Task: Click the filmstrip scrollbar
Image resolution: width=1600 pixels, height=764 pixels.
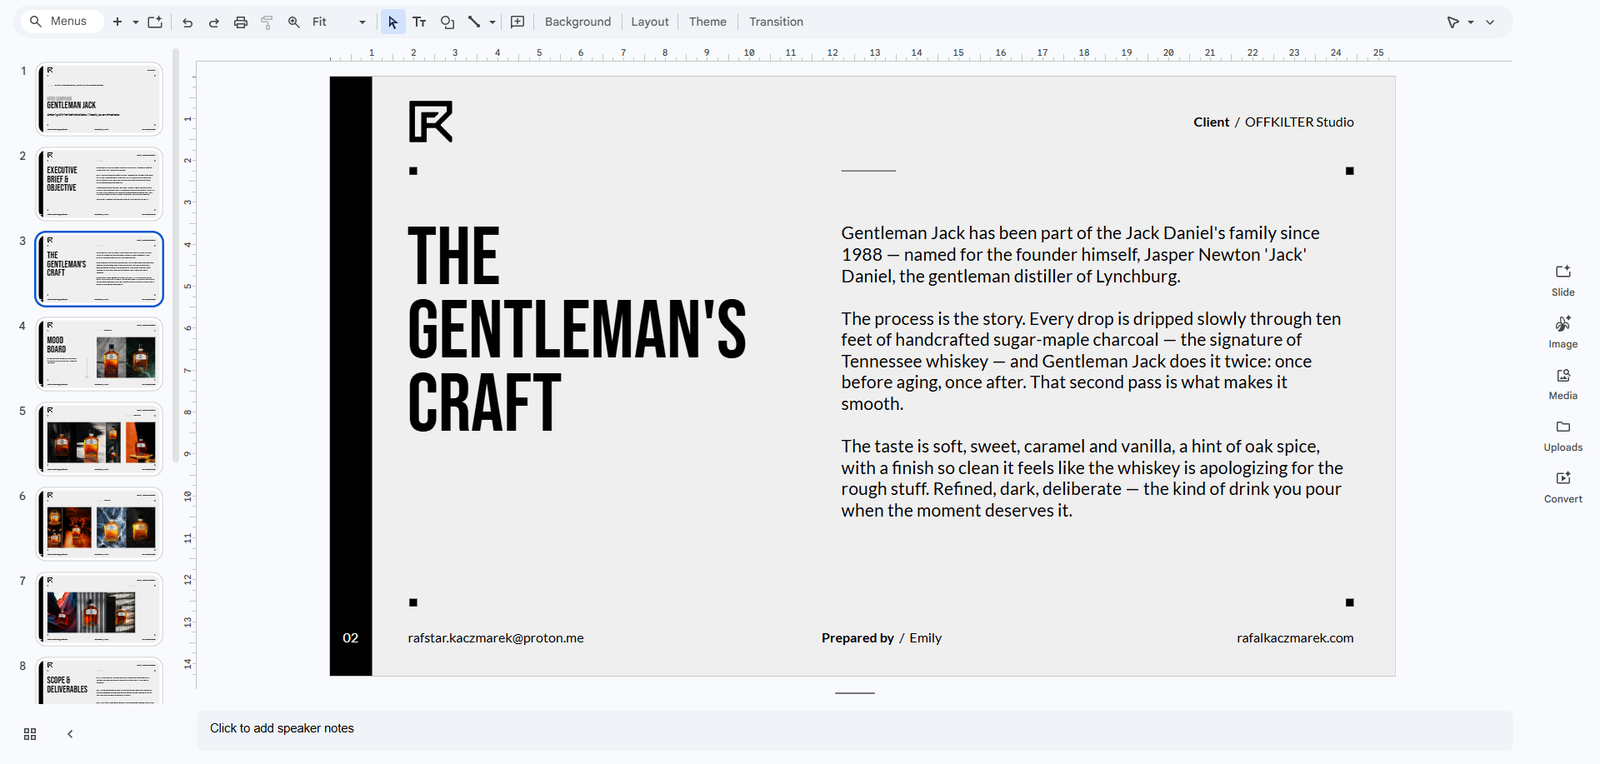Action: coord(176,255)
